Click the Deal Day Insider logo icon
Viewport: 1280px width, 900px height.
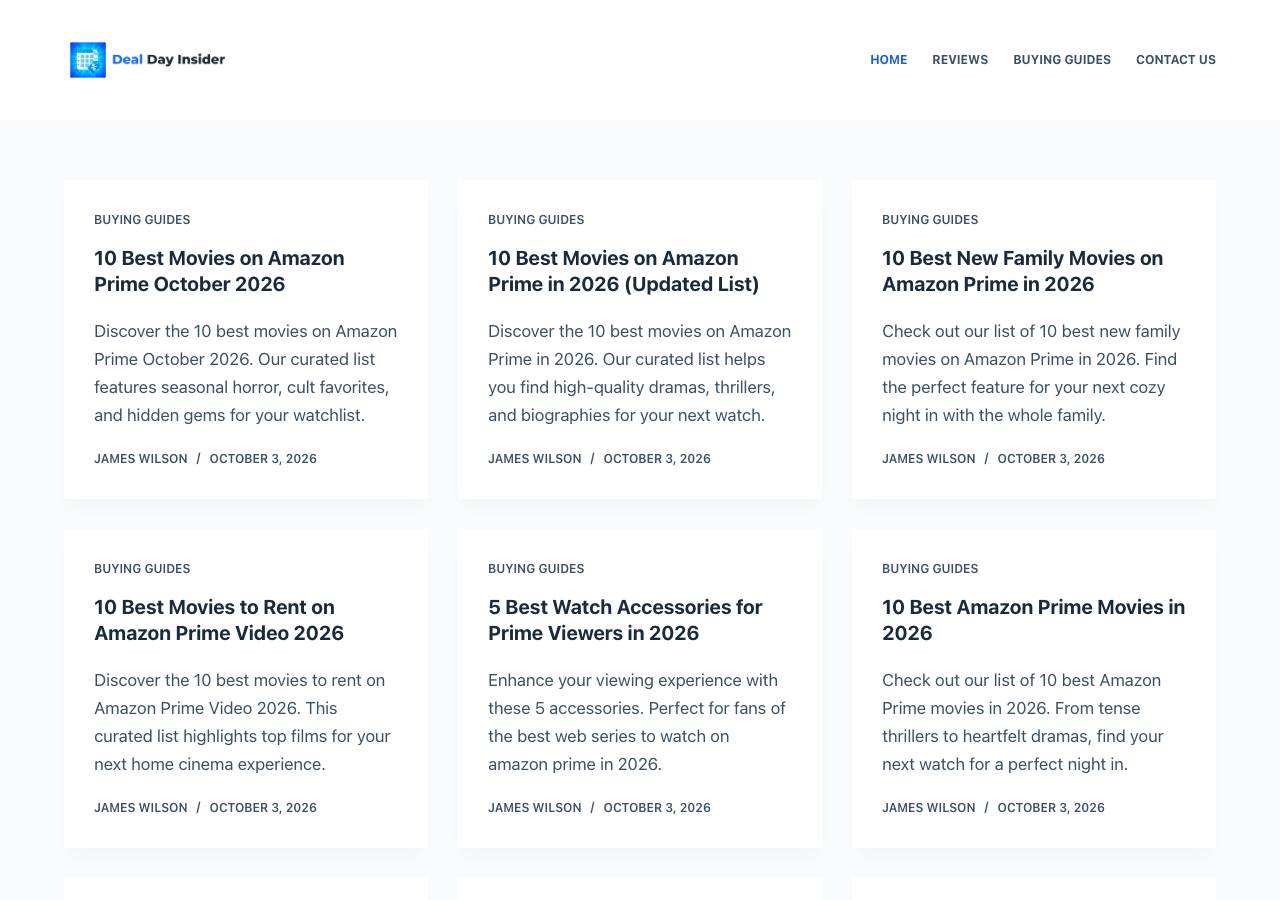[88, 60]
